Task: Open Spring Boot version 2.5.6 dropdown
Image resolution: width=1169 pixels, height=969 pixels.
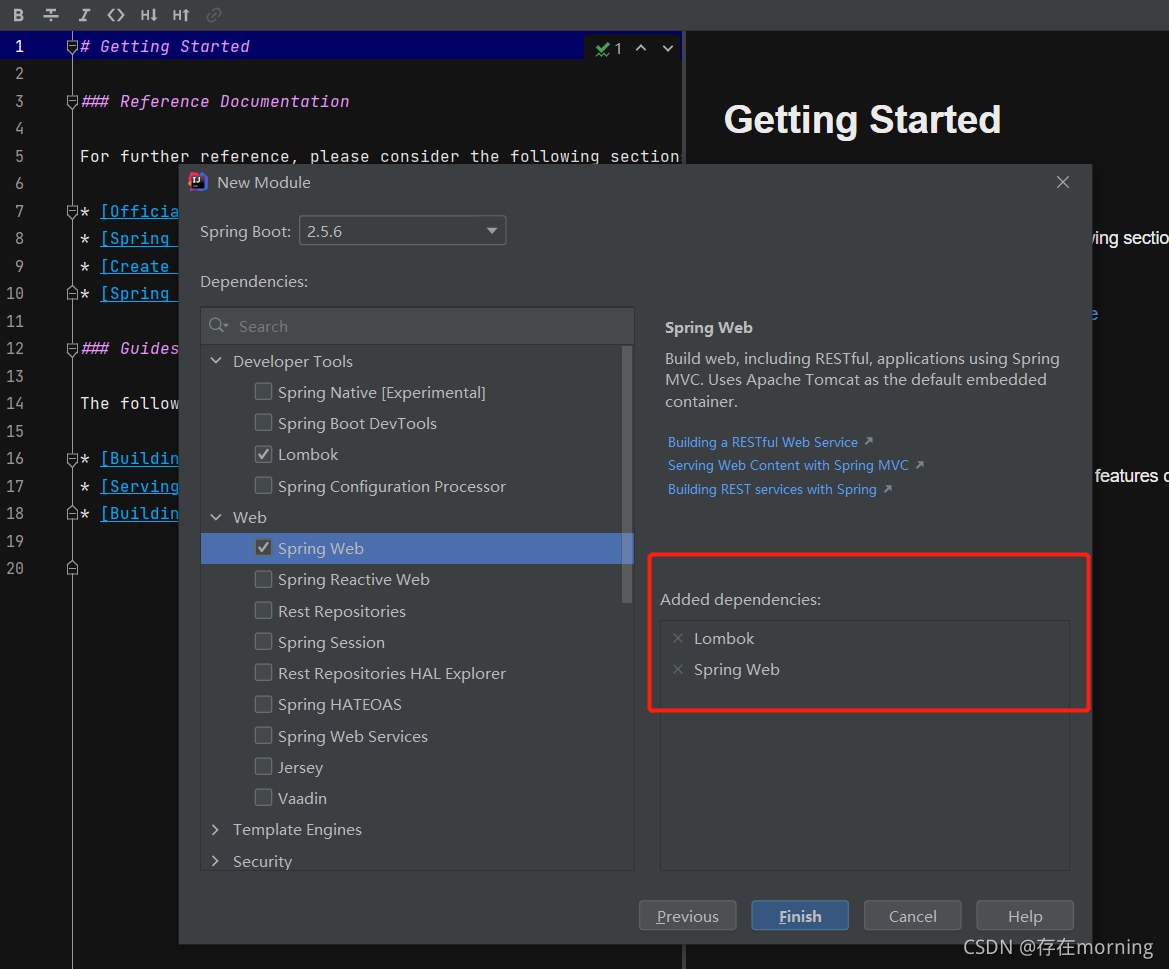Action: click(403, 230)
